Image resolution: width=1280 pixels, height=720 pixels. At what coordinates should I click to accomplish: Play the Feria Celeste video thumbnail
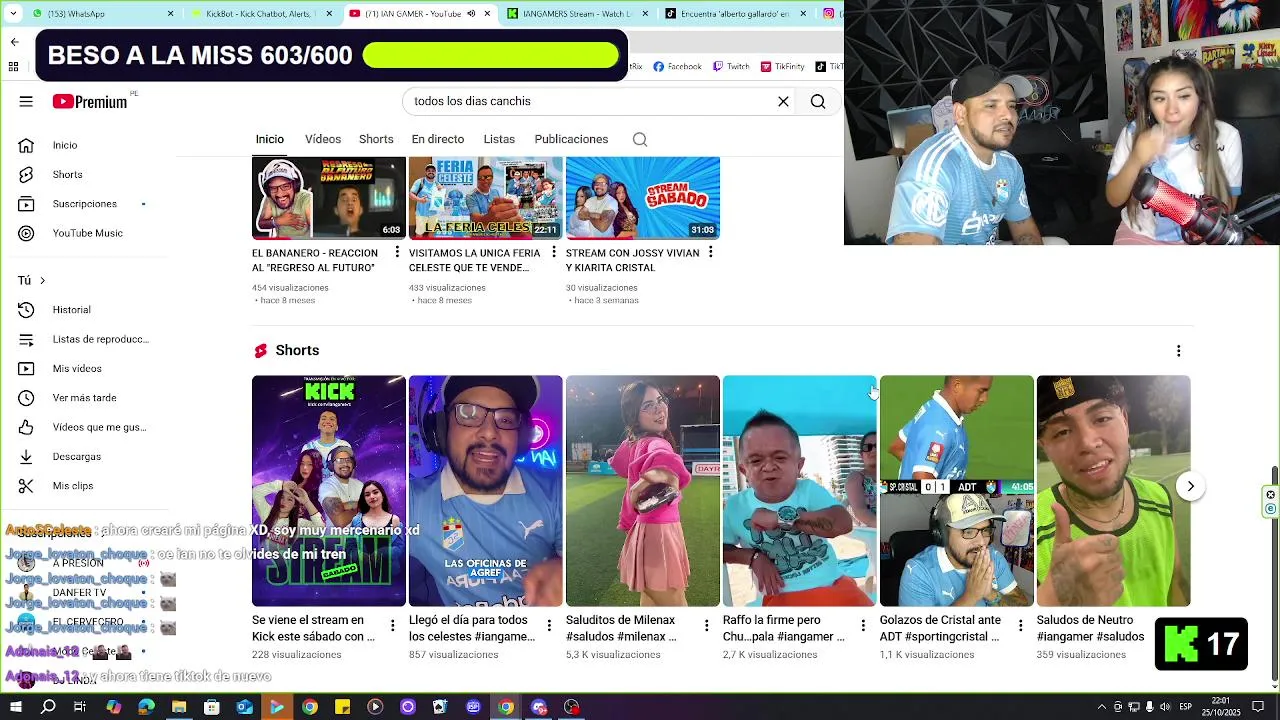pyautogui.click(x=486, y=198)
